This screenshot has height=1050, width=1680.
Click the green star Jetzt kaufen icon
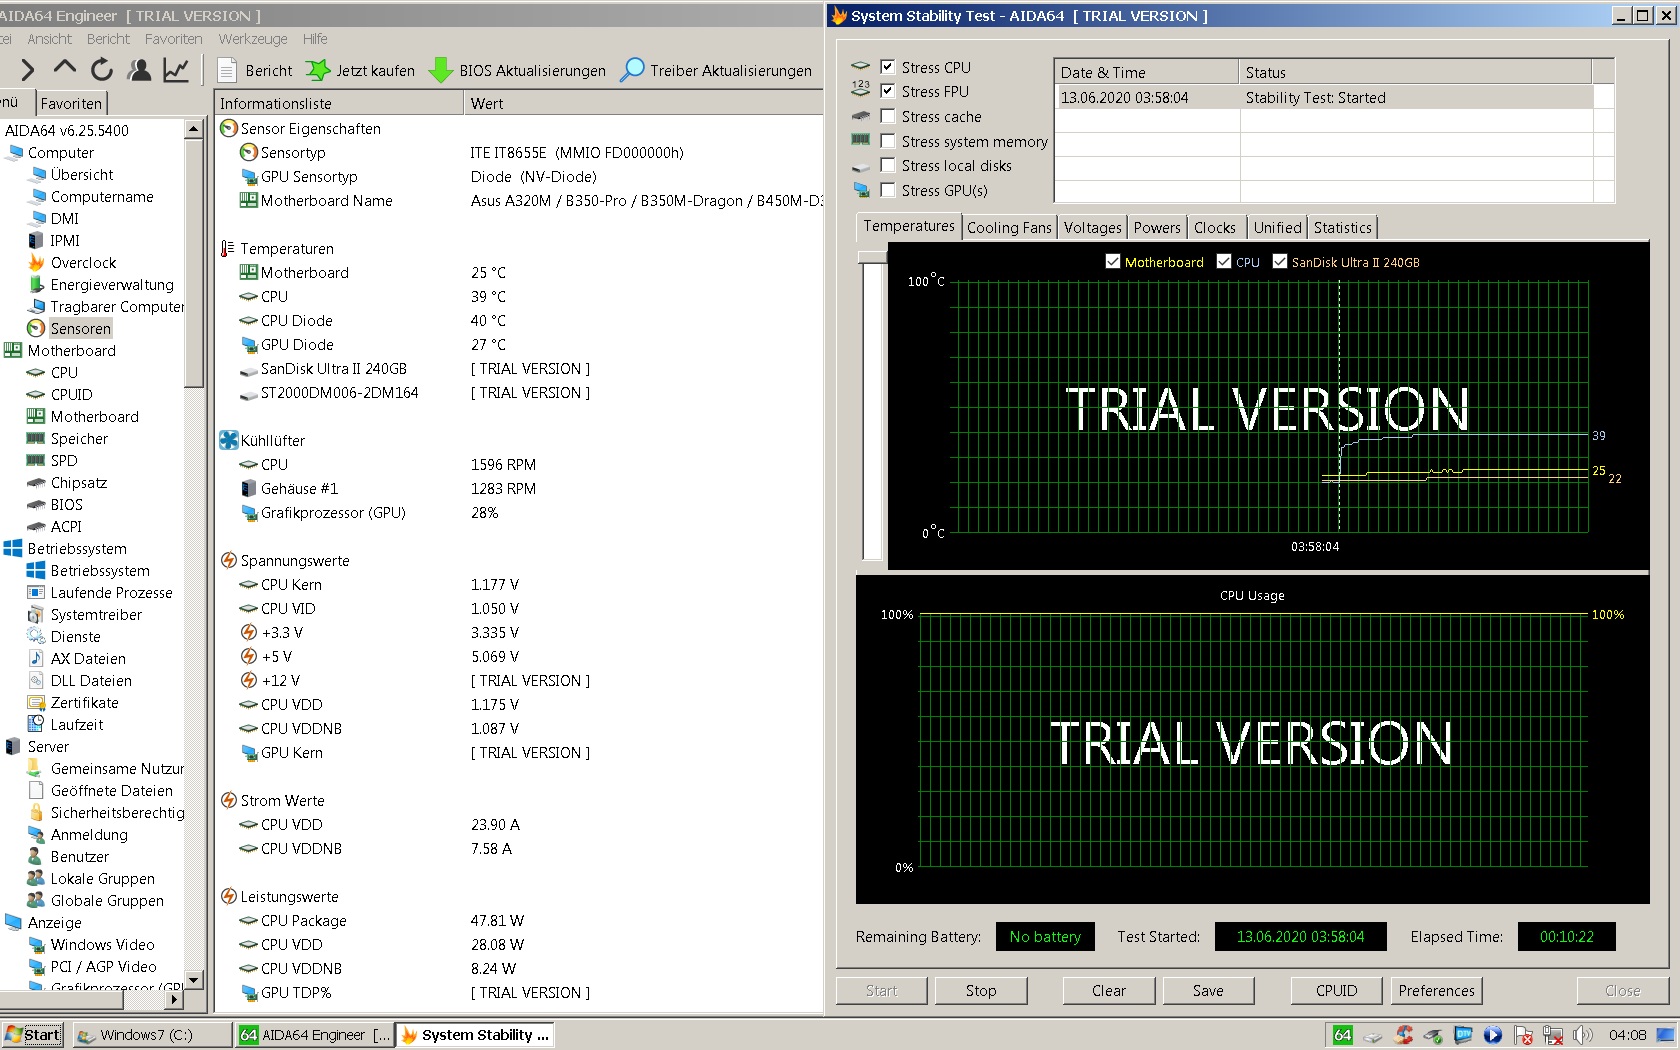pos(318,70)
